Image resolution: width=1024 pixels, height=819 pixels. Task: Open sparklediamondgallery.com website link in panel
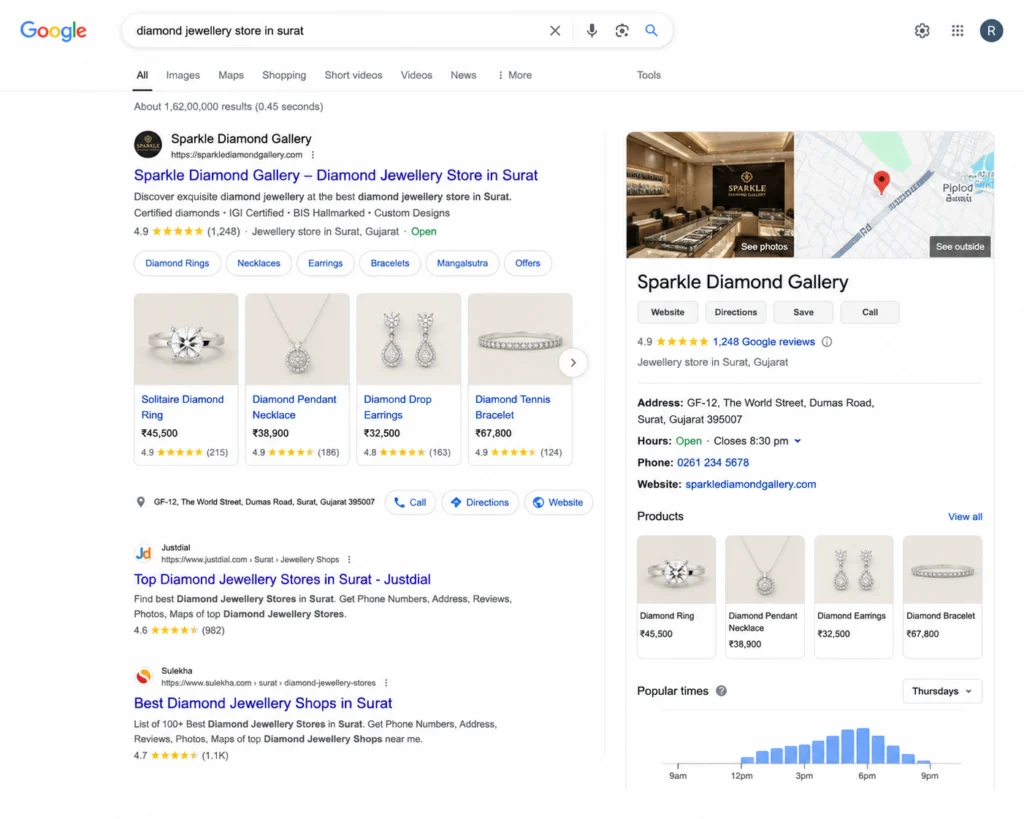click(x=750, y=484)
